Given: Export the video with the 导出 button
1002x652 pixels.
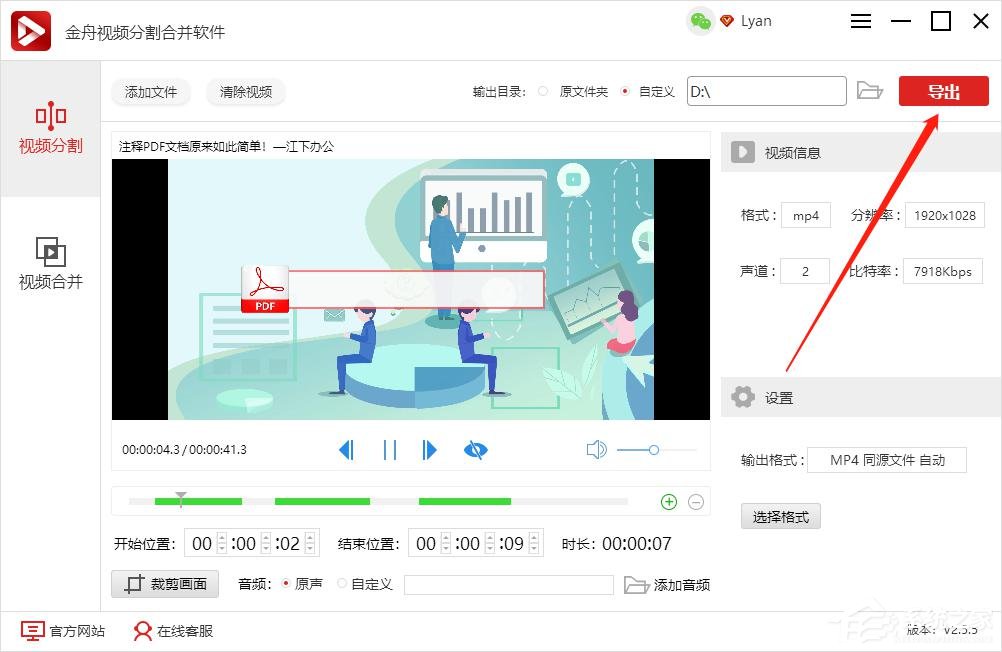Looking at the screenshot, I should point(942,90).
